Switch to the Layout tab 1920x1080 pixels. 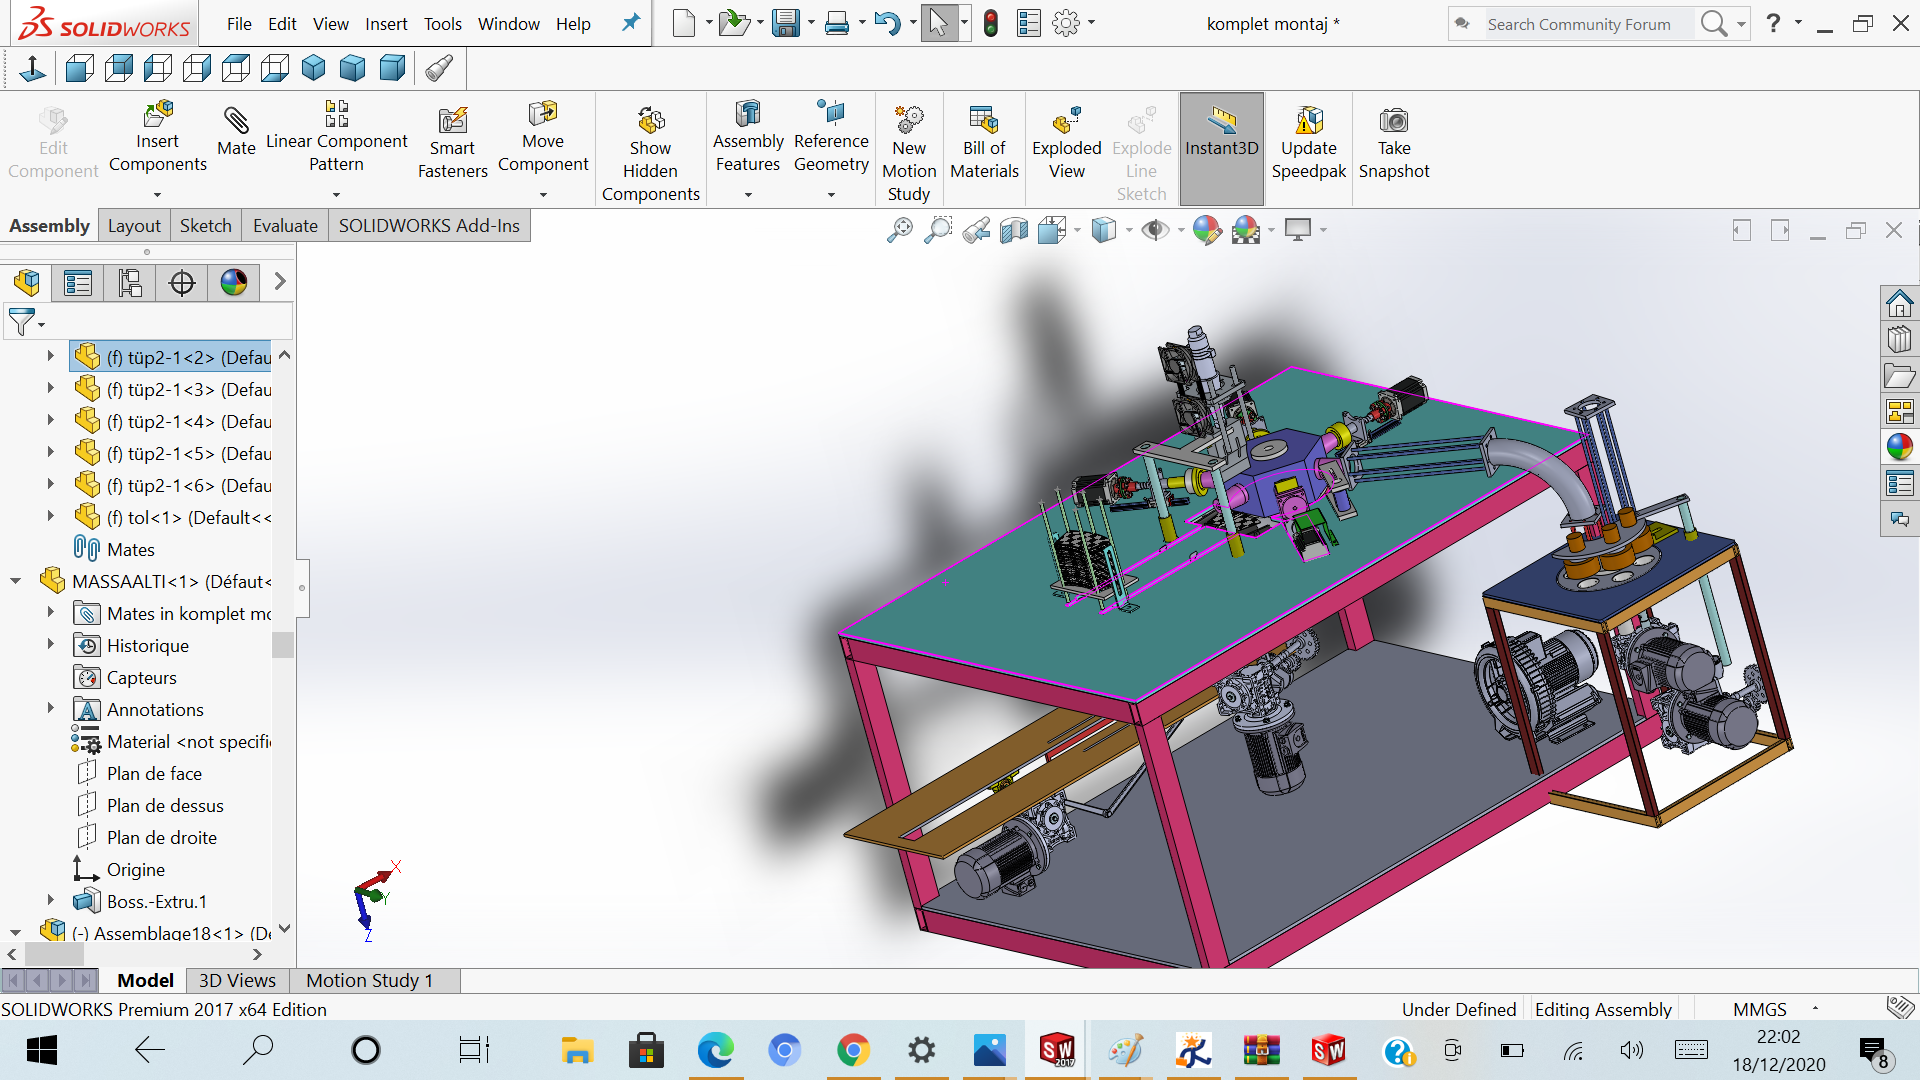(x=134, y=226)
